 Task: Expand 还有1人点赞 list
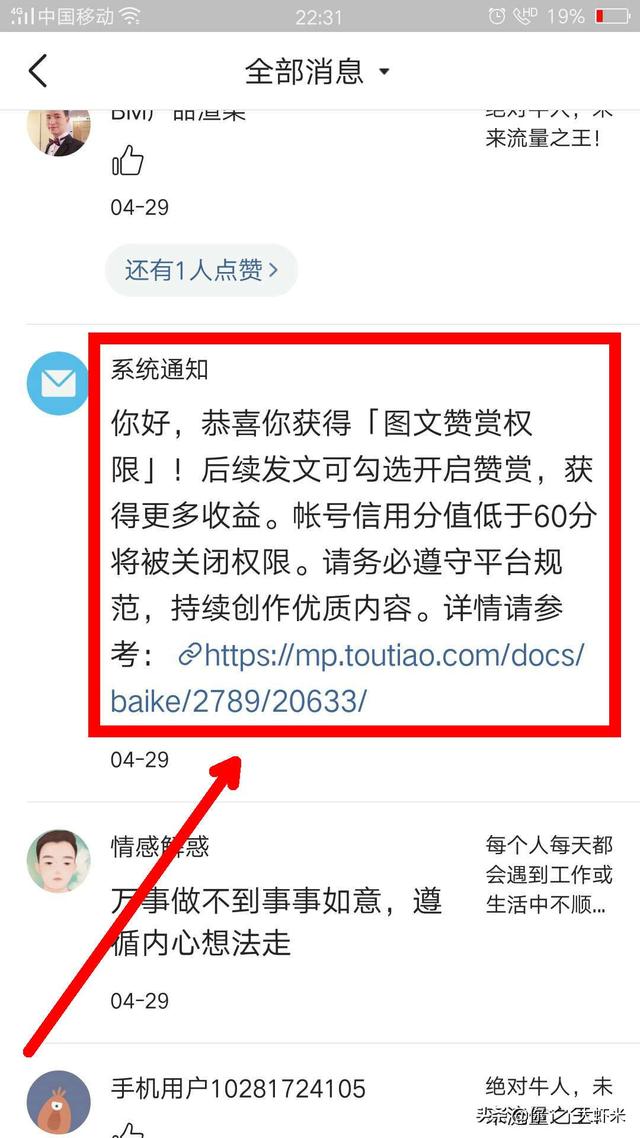tap(202, 271)
